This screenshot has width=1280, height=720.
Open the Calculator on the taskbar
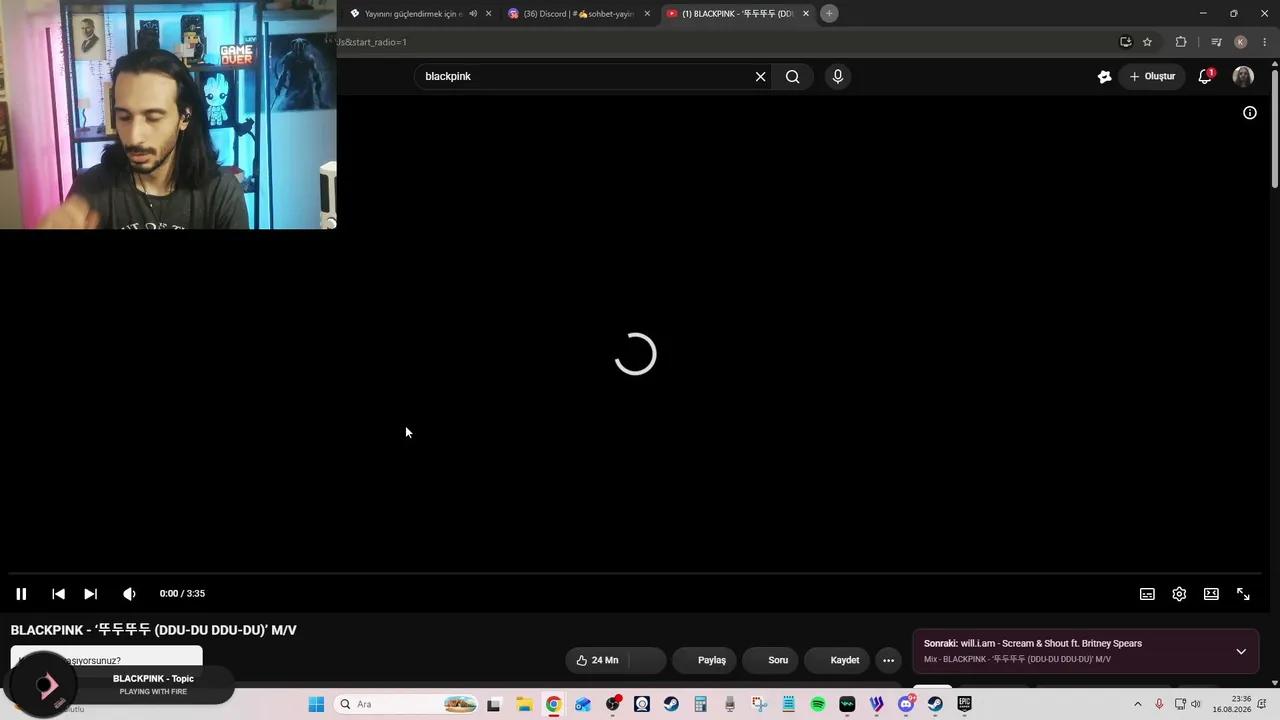pyautogui.click(x=700, y=704)
